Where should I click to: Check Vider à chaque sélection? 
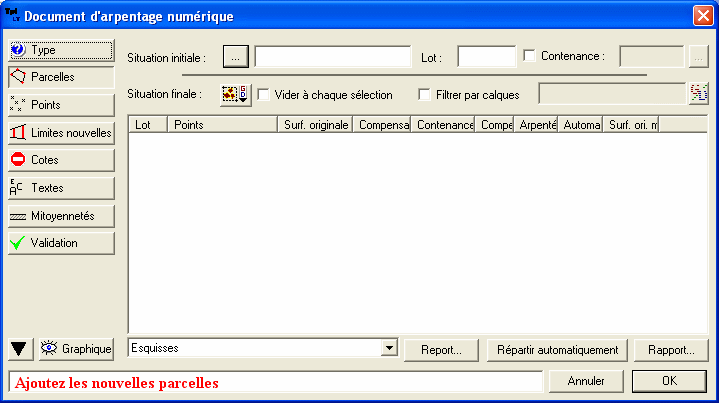point(265,95)
